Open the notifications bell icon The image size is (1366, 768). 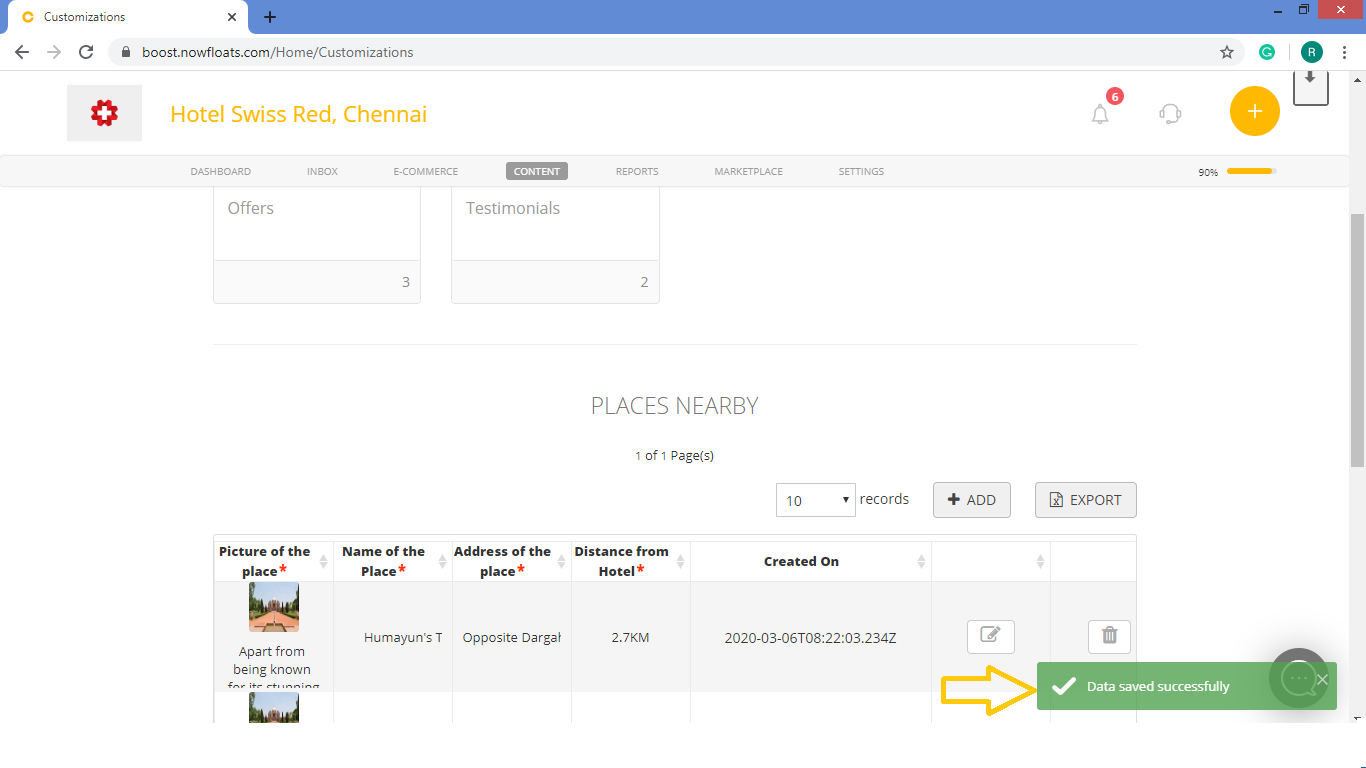[1100, 114]
